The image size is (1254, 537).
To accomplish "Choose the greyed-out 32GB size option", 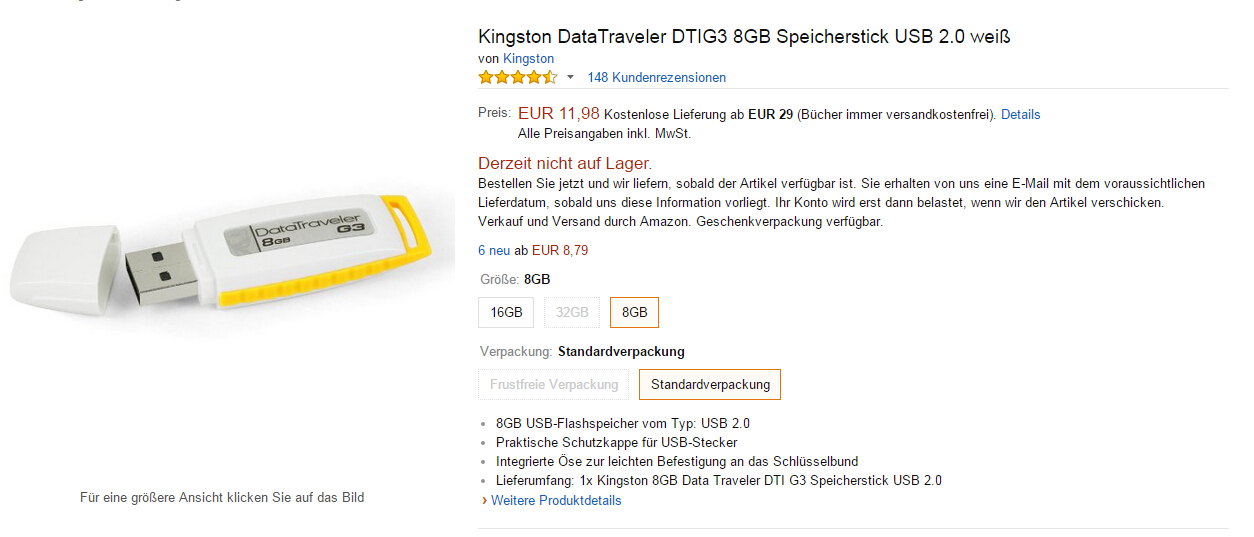I will [x=572, y=312].
